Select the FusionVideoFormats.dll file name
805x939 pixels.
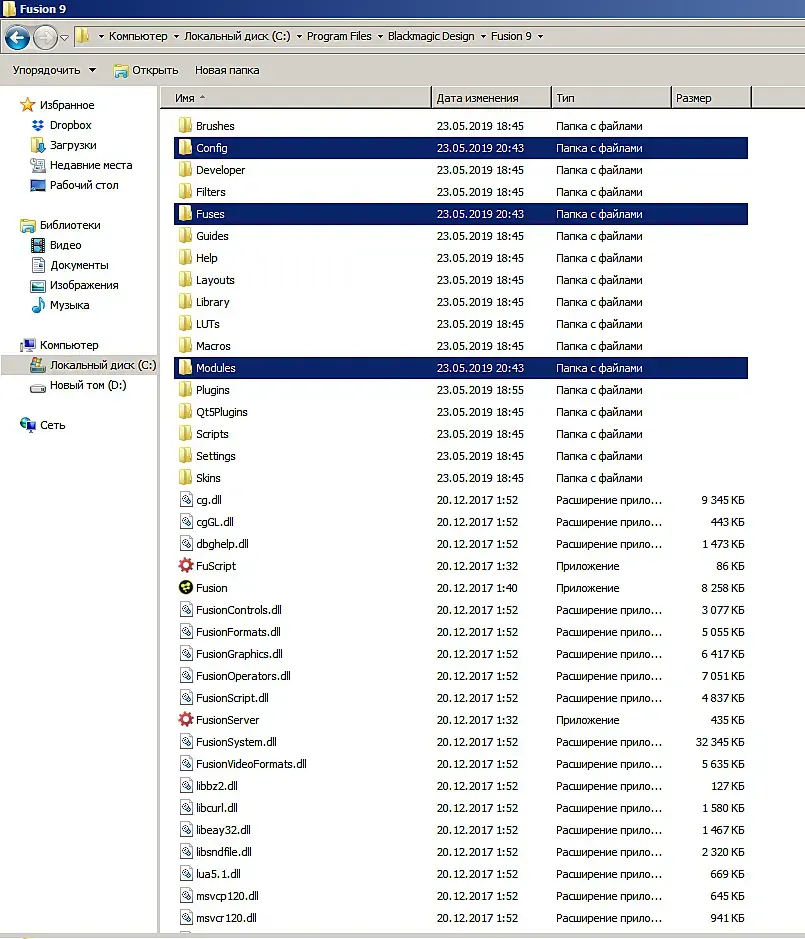coord(252,764)
